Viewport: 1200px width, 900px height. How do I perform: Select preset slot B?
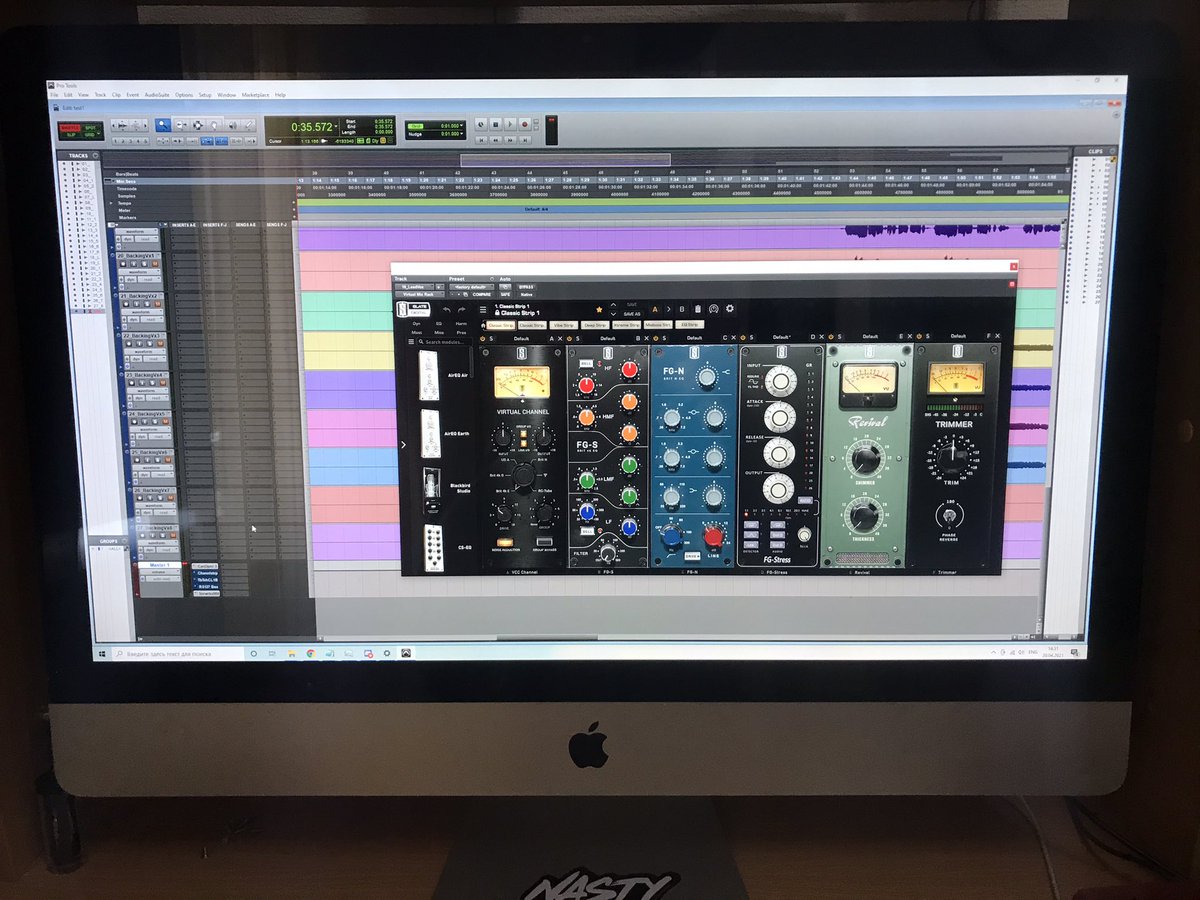coord(682,309)
